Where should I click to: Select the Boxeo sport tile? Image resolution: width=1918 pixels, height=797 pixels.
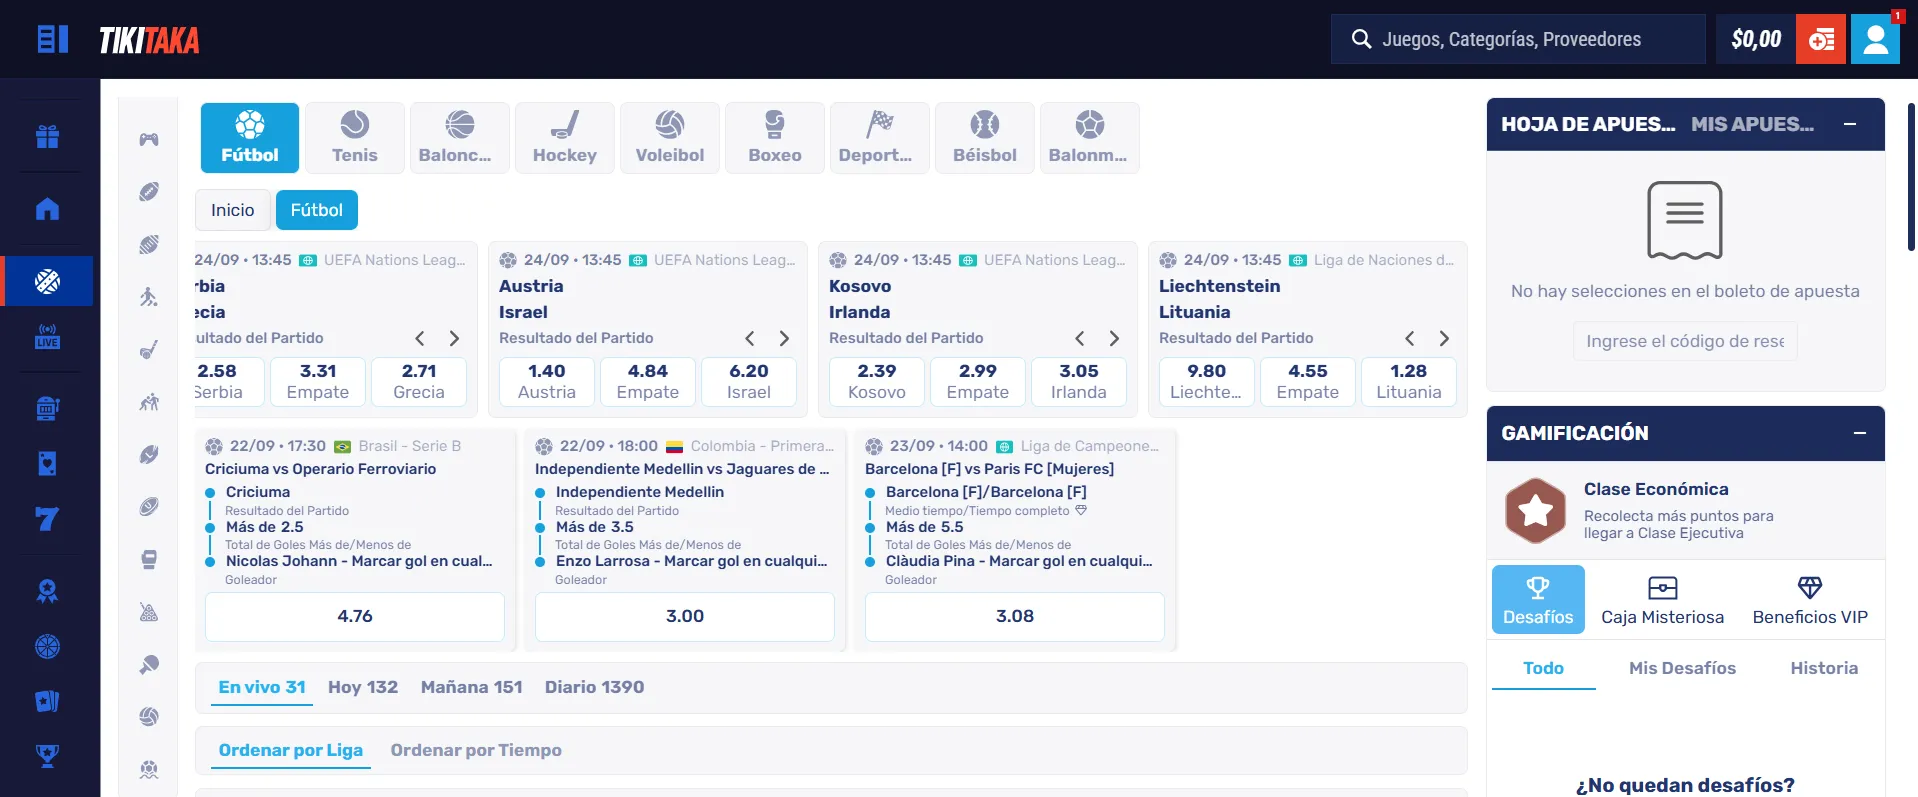[775, 138]
